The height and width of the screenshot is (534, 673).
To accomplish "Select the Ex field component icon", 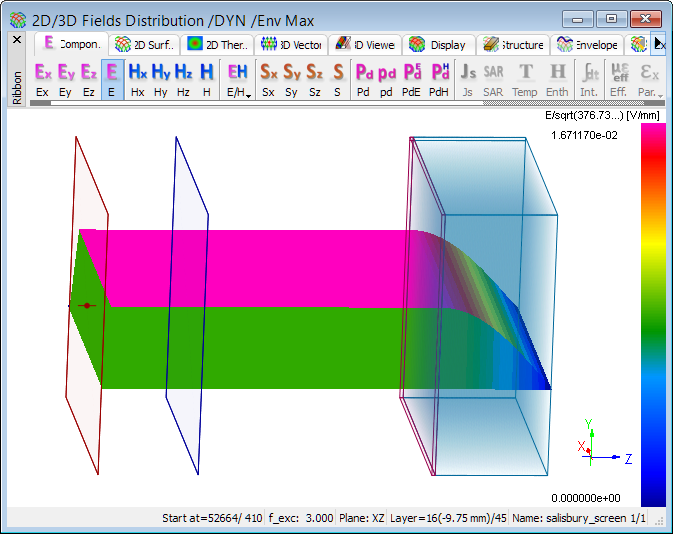I will (42, 79).
